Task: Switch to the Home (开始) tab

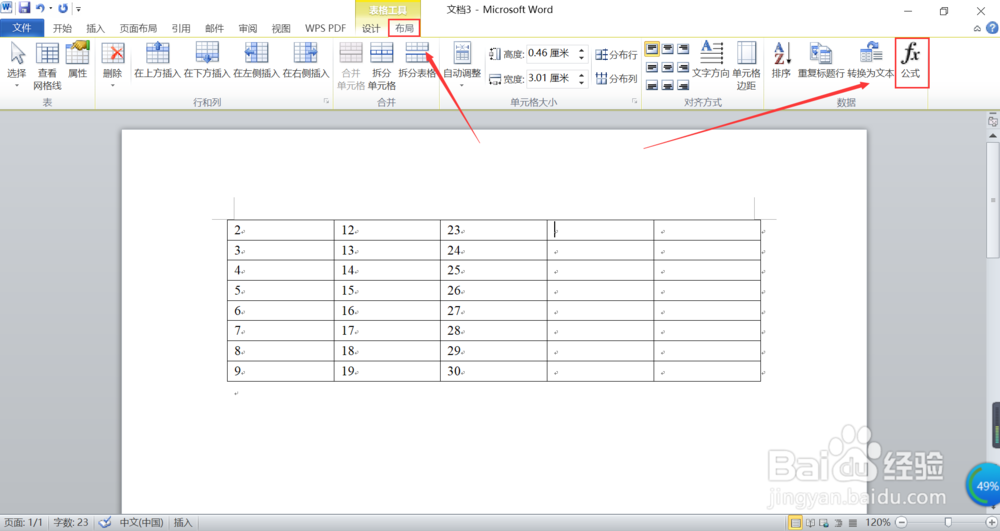Action: (62, 28)
